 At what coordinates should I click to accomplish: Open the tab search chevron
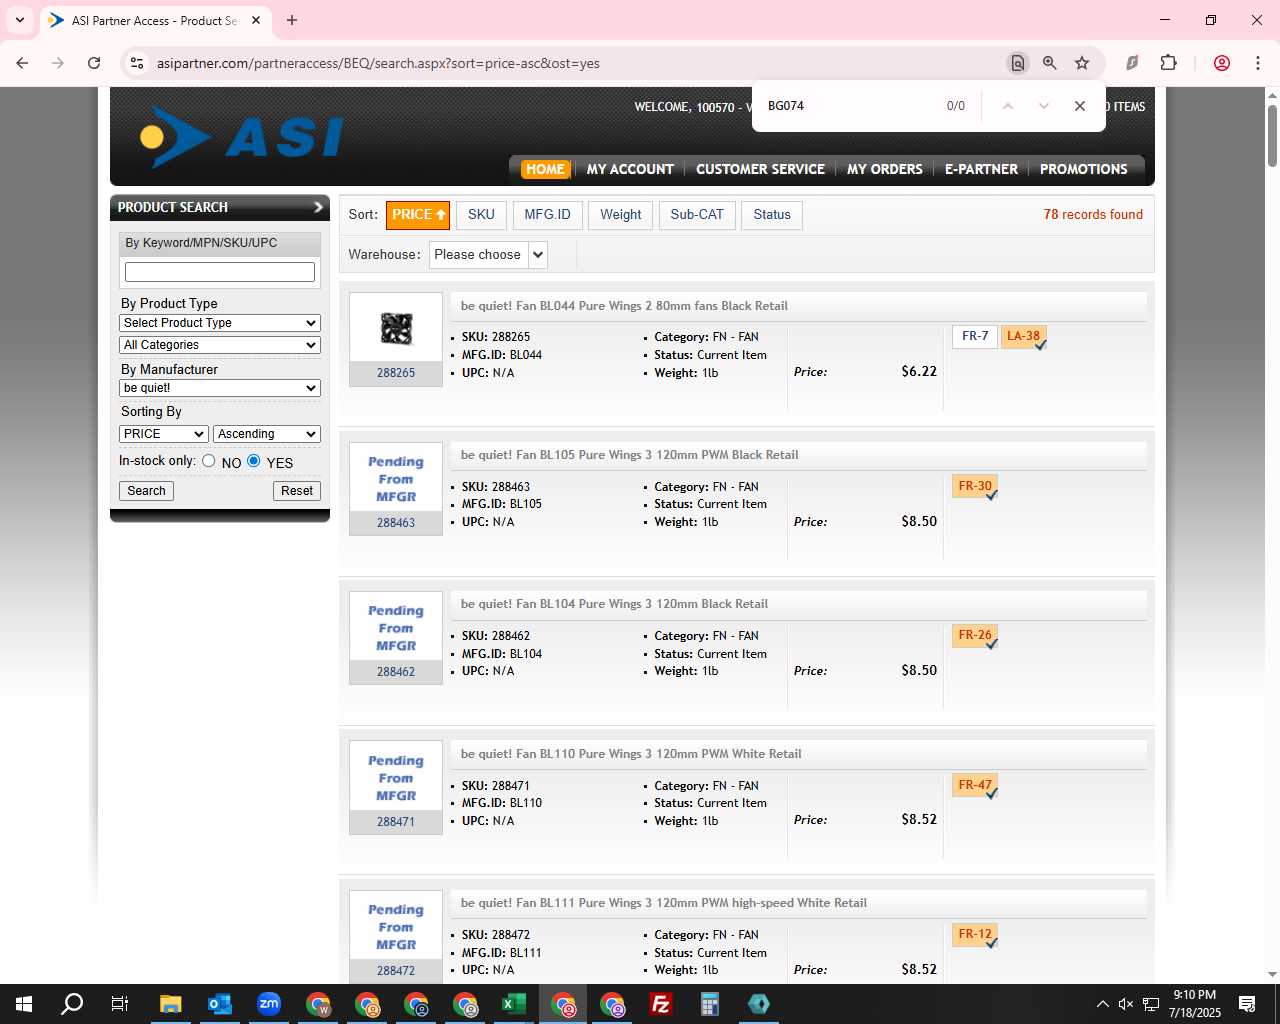pyautogui.click(x=20, y=20)
